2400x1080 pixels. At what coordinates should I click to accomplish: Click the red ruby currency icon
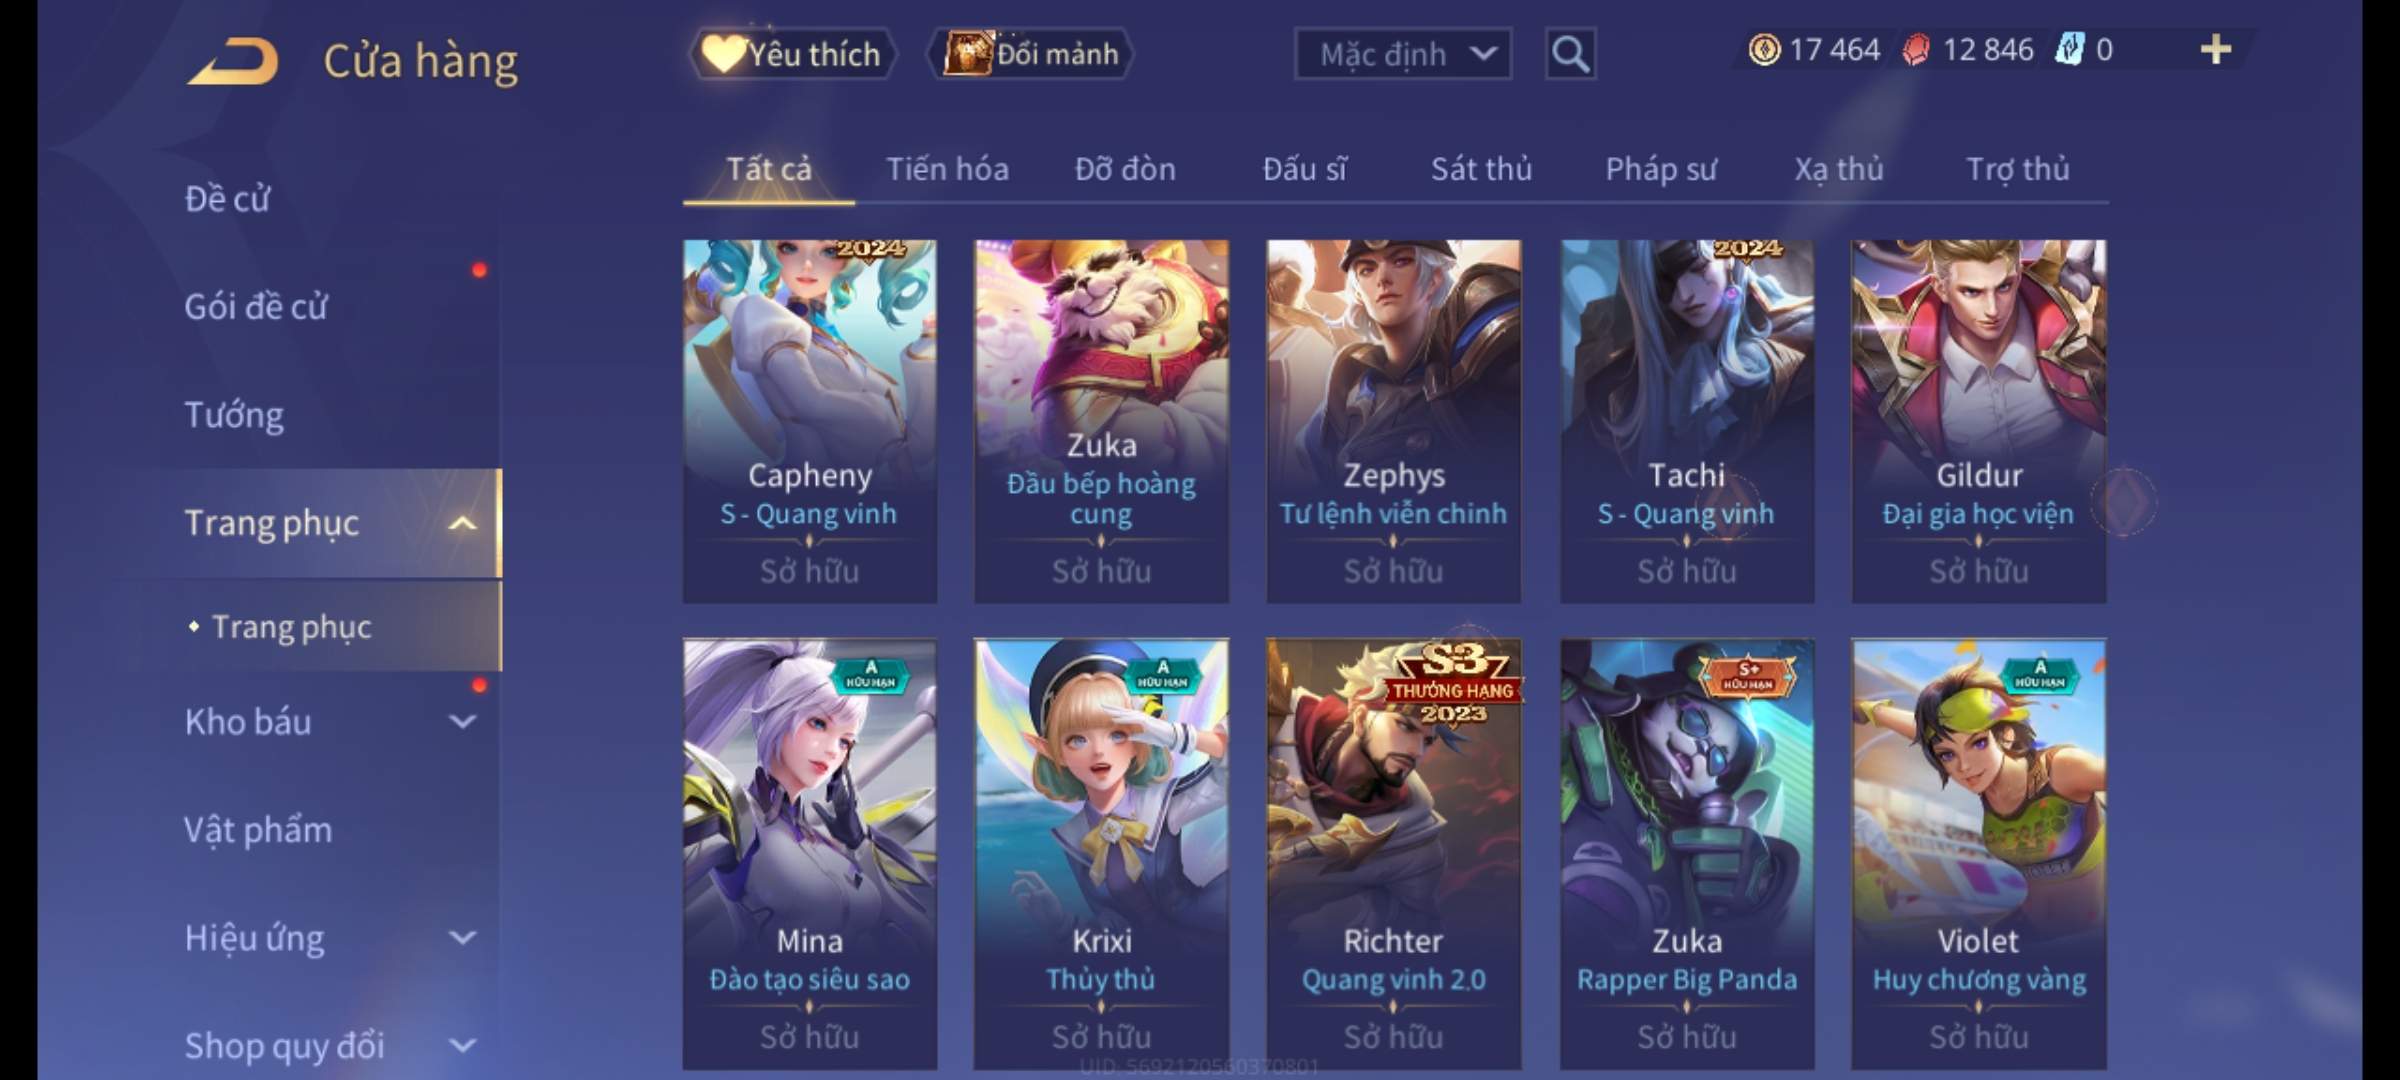click(1916, 50)
